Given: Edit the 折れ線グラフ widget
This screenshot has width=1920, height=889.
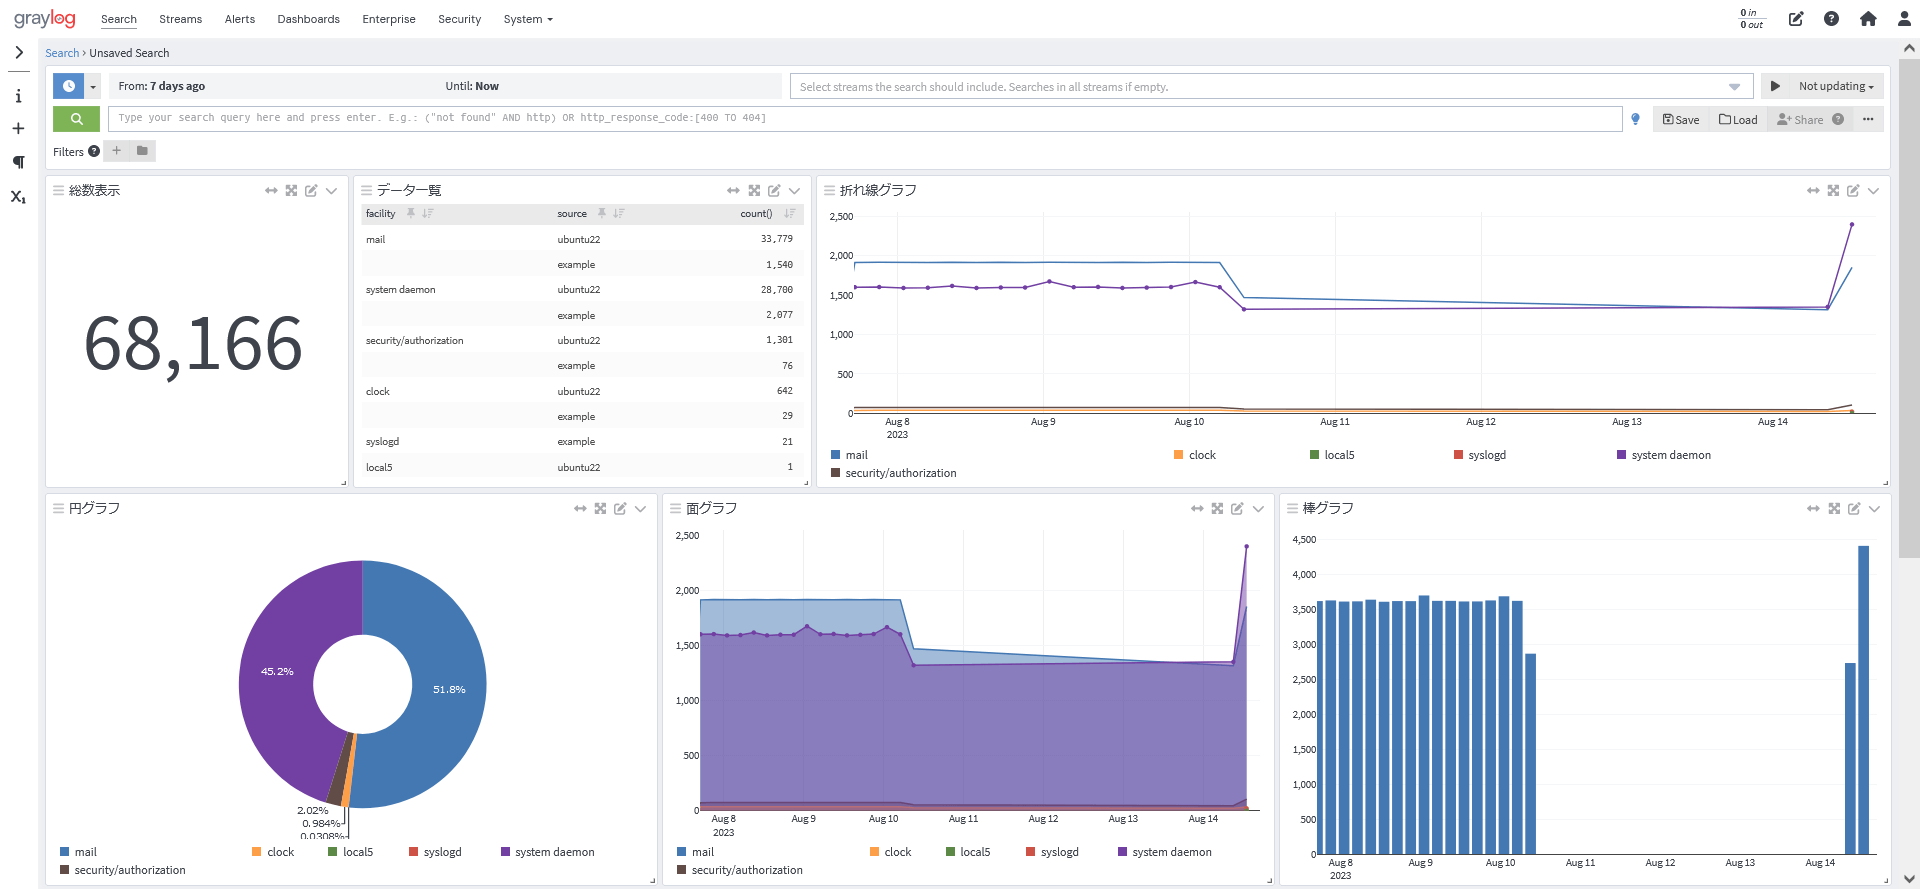Looking at the screenshot, I should pyautogui.click(x=1853, y=191).
